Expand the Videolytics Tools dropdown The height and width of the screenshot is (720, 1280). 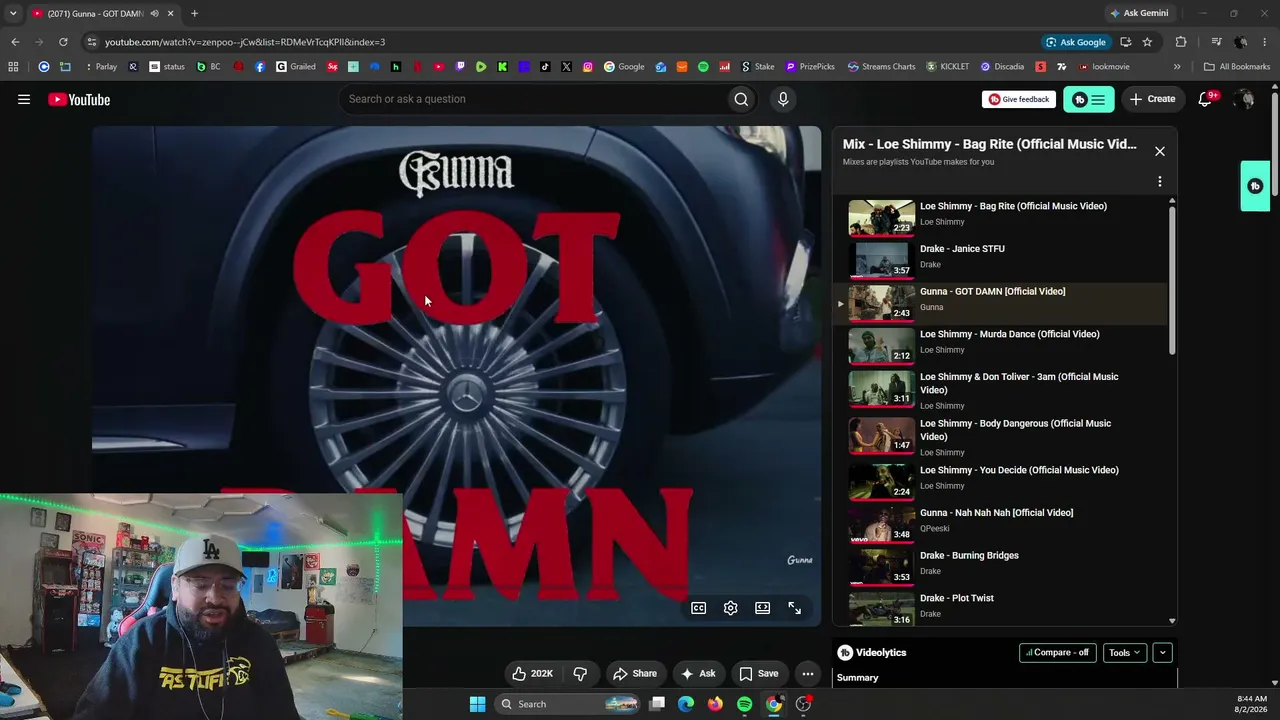(1125, 653)
